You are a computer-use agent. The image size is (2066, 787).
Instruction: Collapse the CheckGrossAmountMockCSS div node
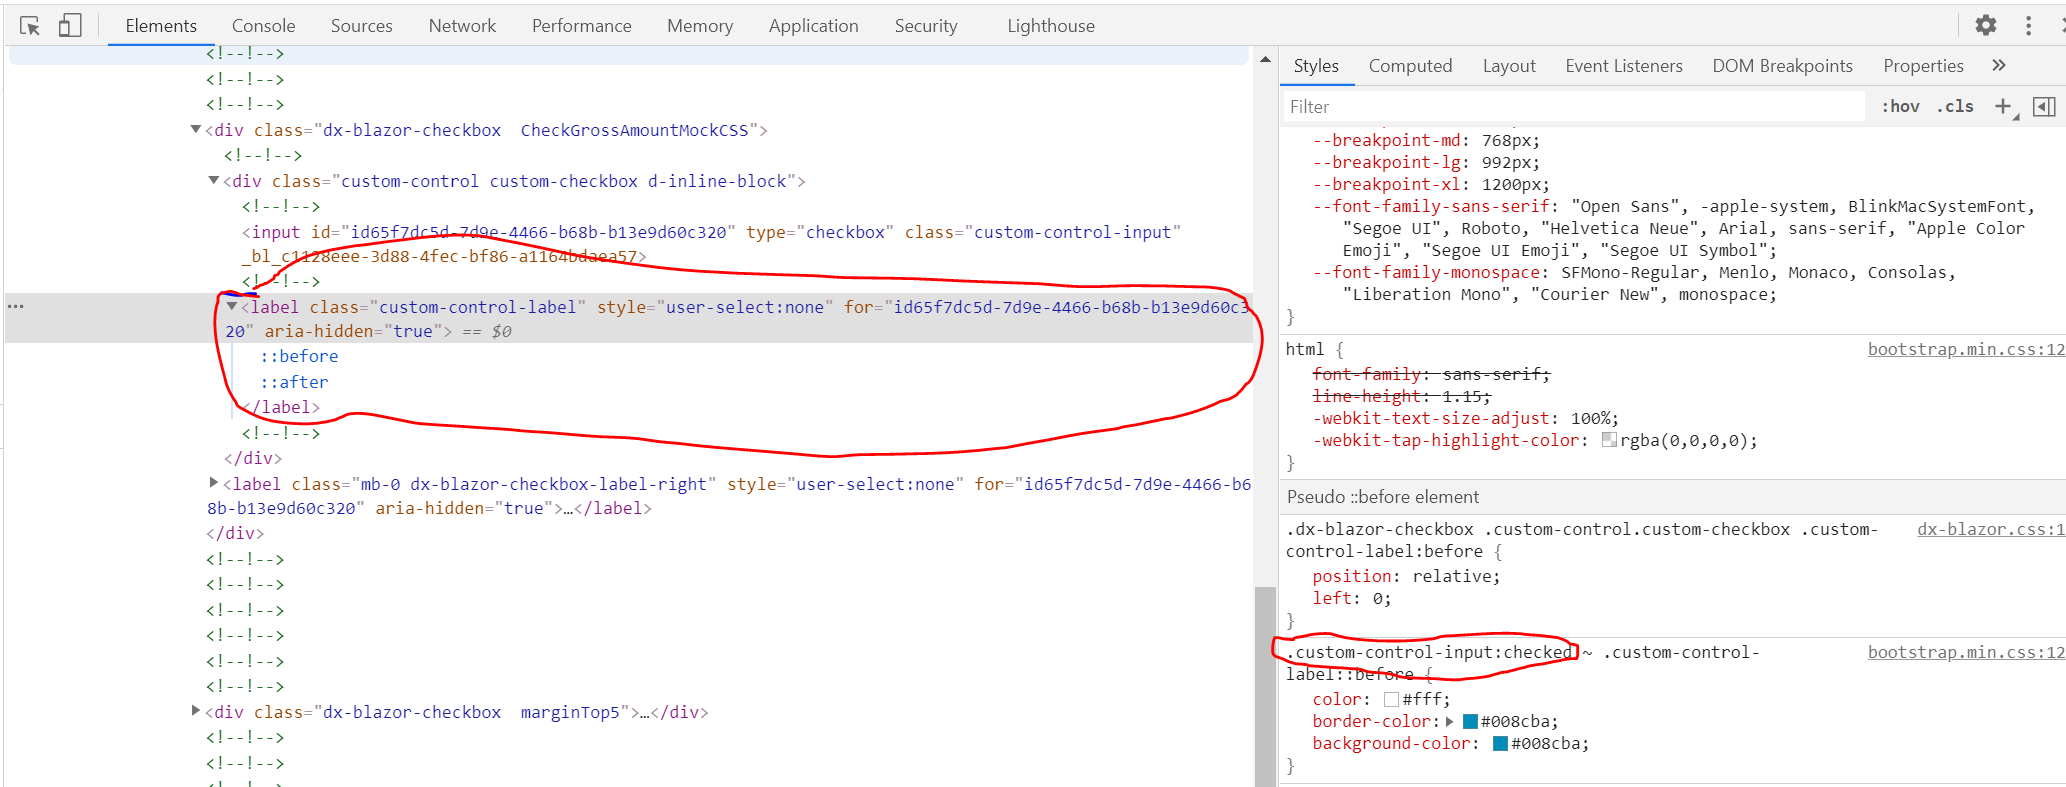[x=196, y=130]
